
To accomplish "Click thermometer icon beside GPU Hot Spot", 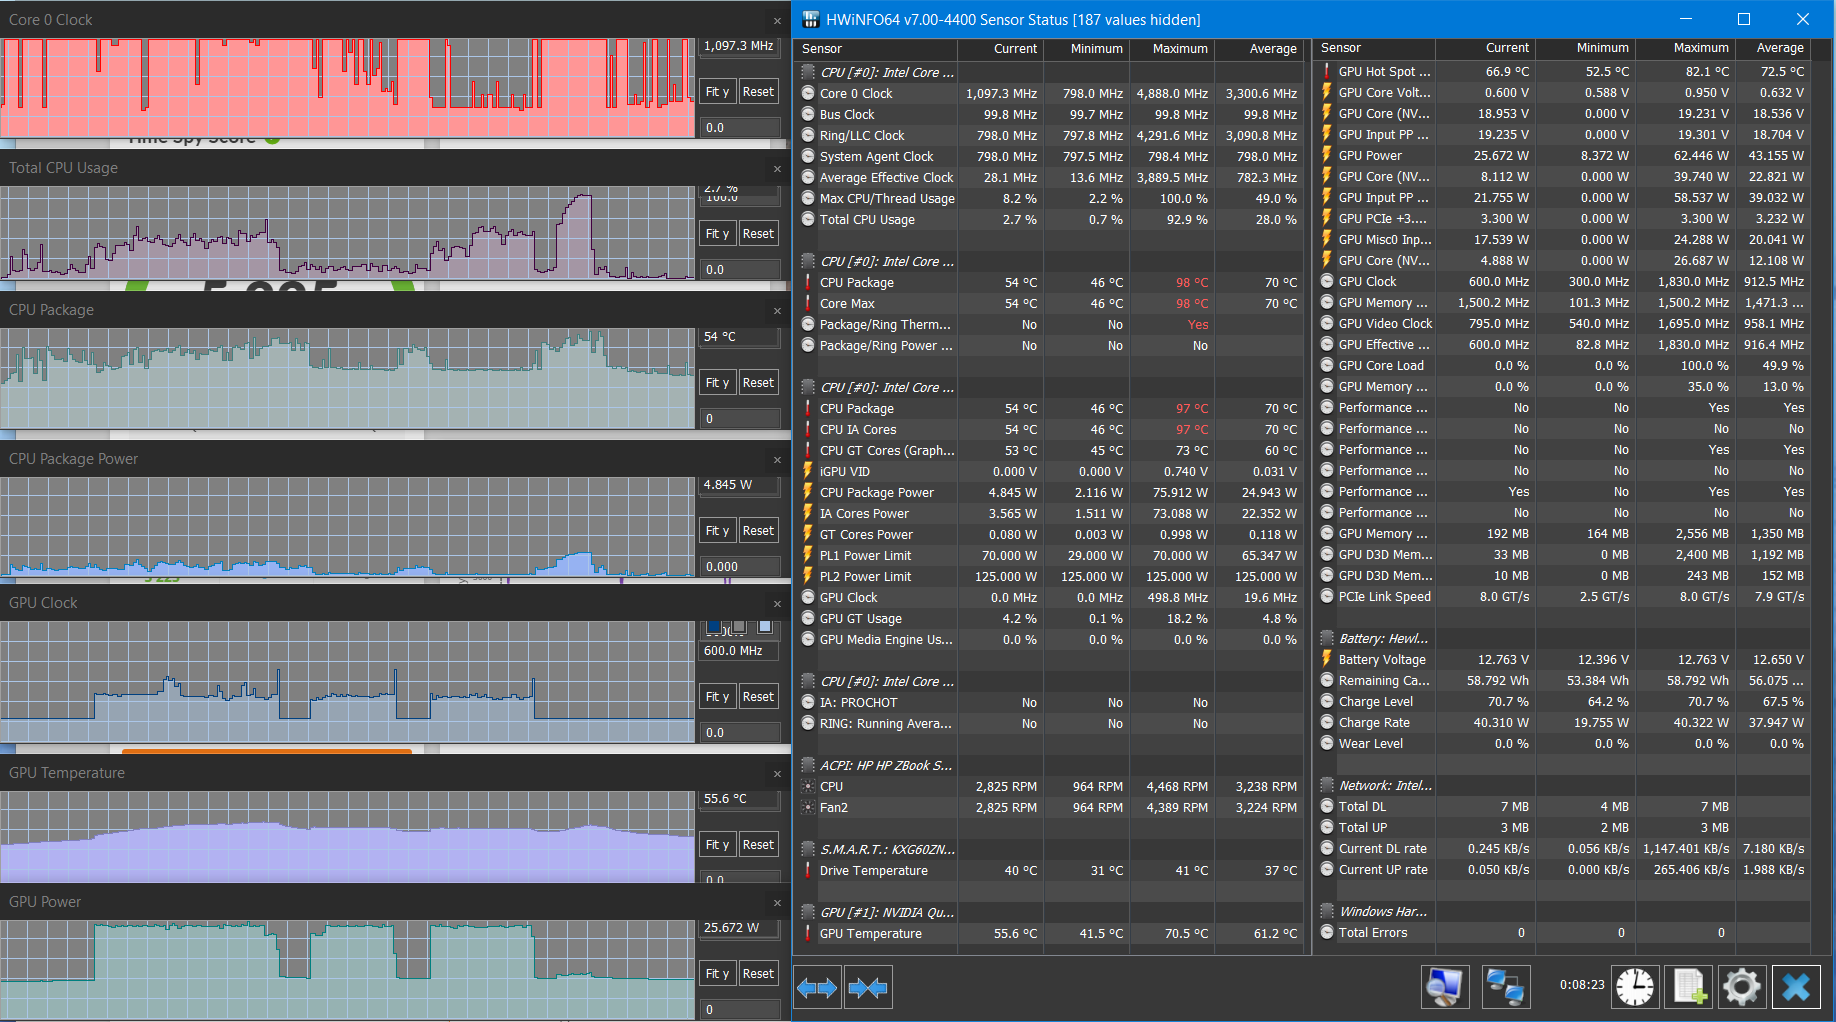I will tap(1327, 71).
